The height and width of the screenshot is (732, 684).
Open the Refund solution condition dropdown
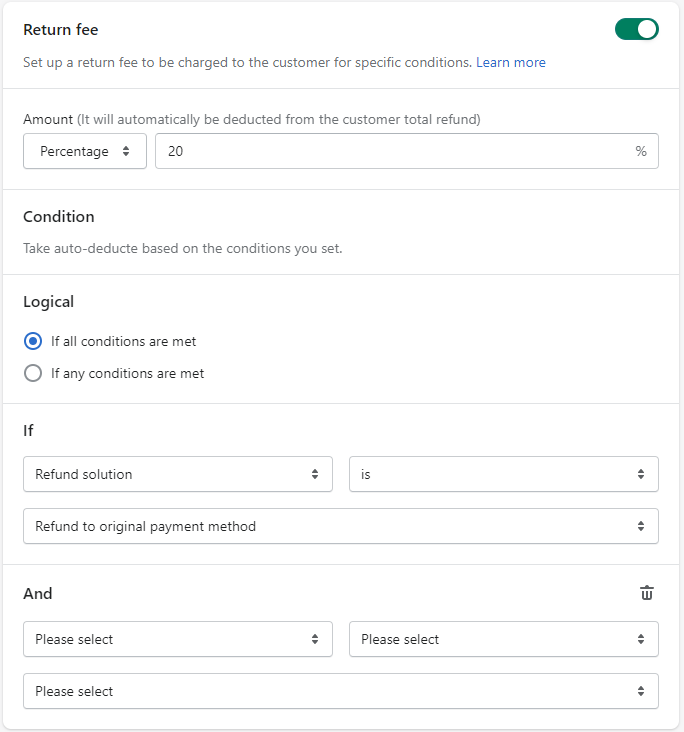point(178,474)
